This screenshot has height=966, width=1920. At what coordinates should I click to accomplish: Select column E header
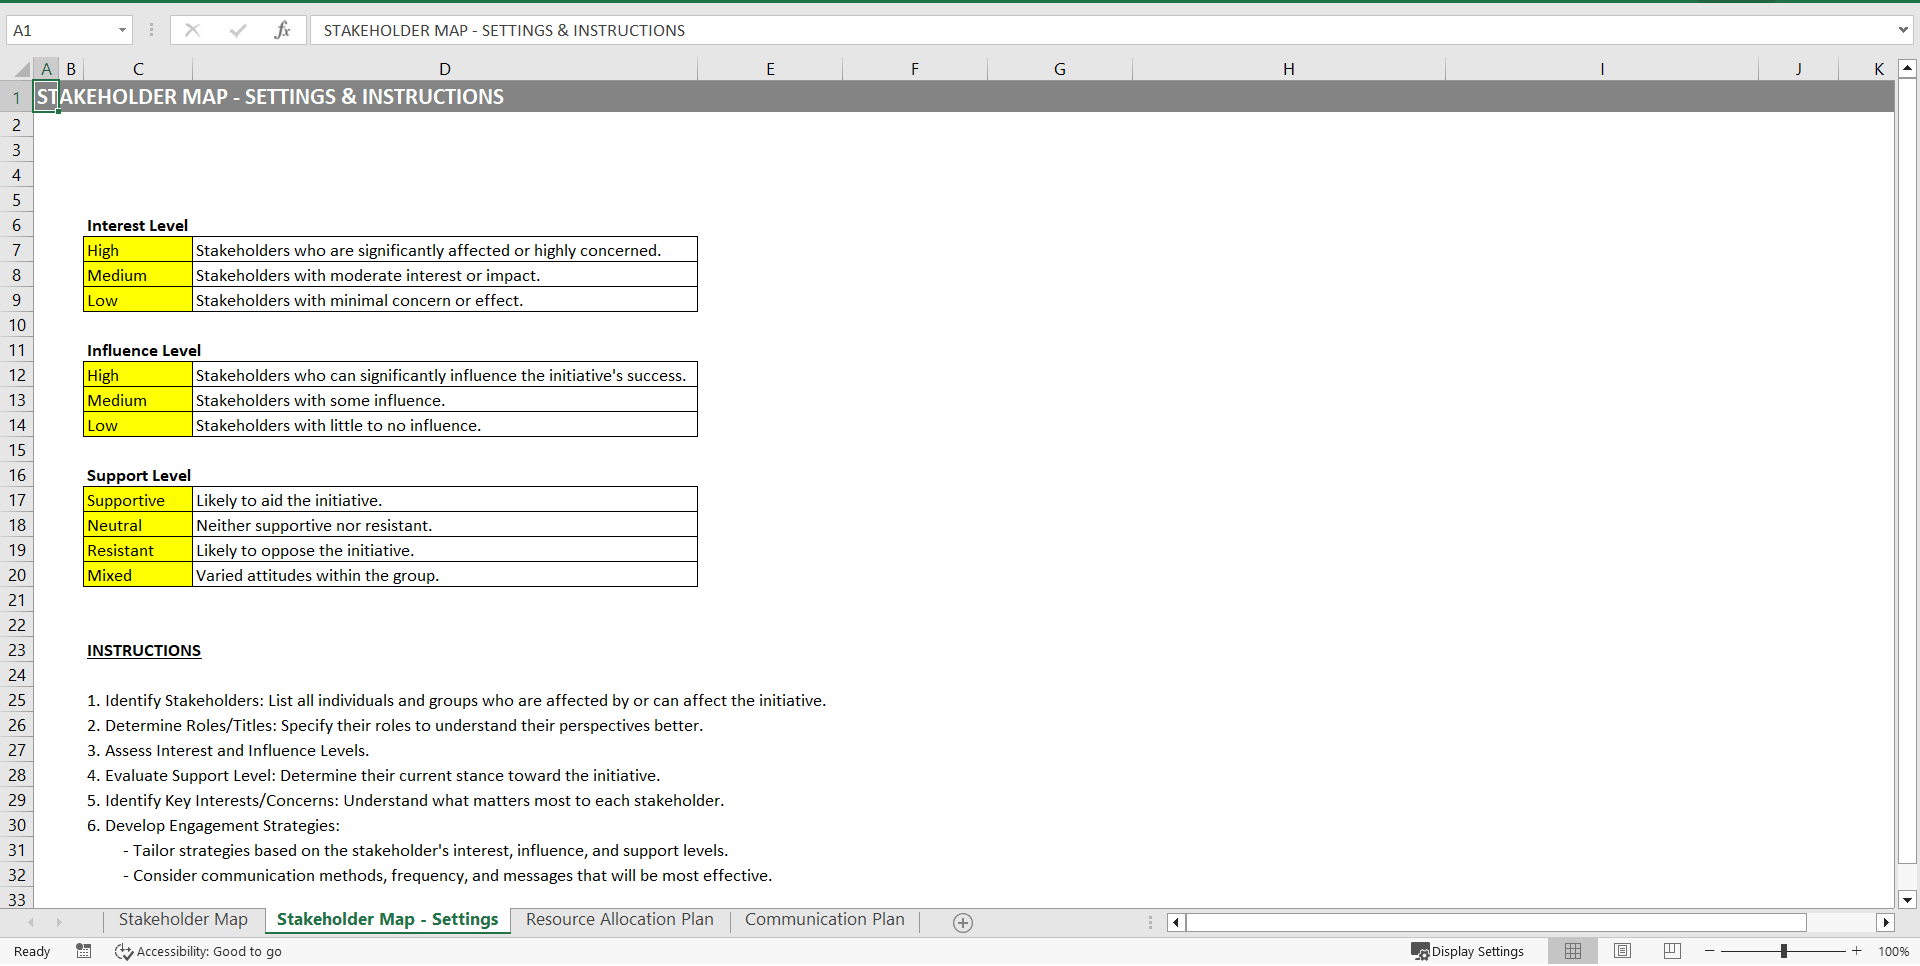[x=770, y=69]
